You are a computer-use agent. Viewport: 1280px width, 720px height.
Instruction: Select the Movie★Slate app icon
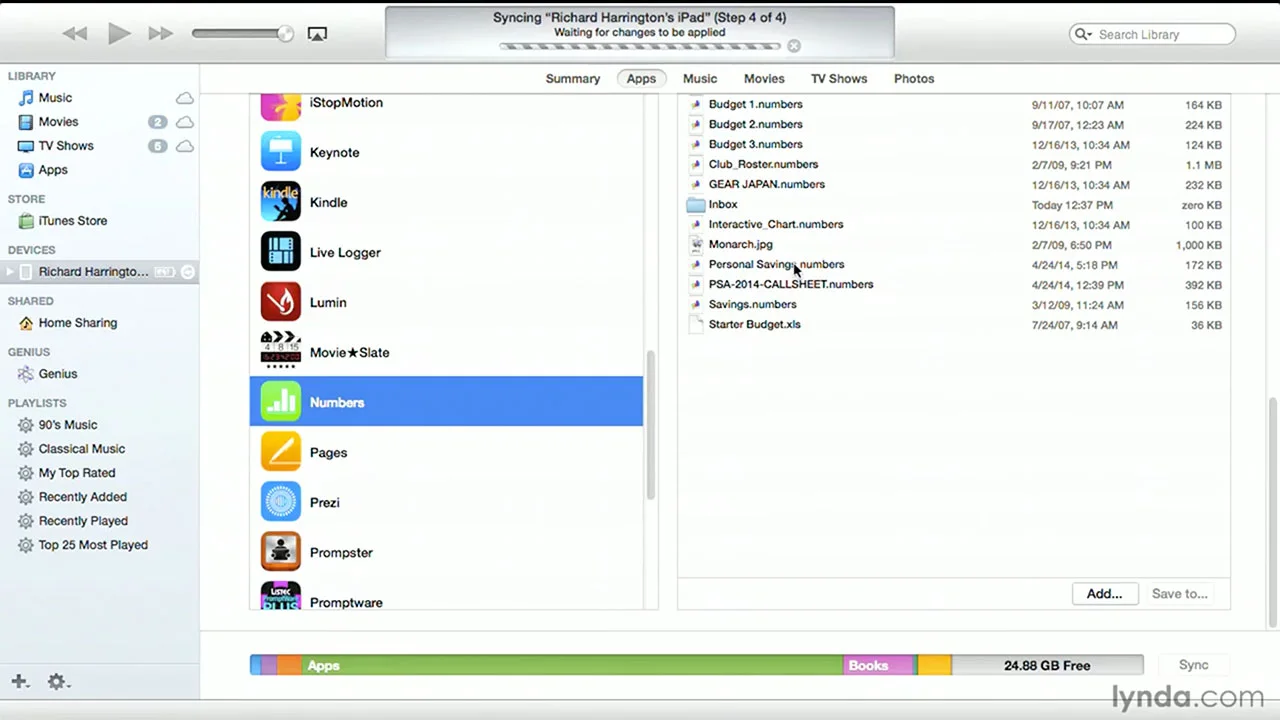coord(281,352)
